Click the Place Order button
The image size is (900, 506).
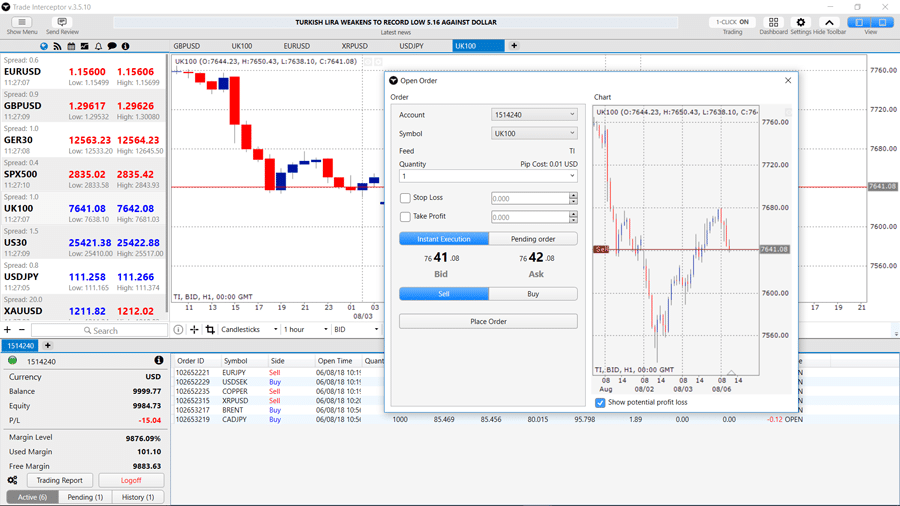488,321
